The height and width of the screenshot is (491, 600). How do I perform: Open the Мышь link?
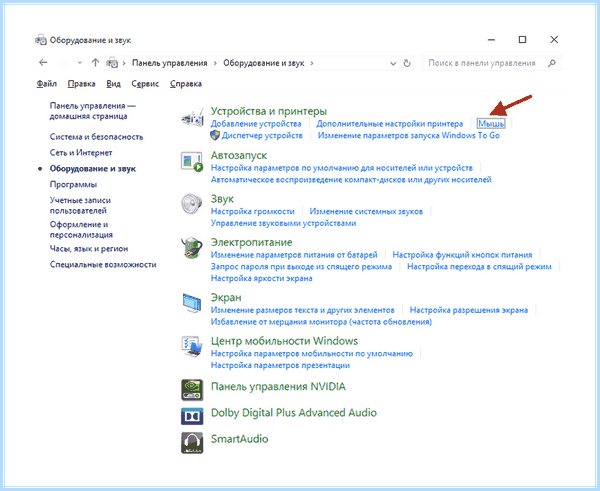pos(491,124)
